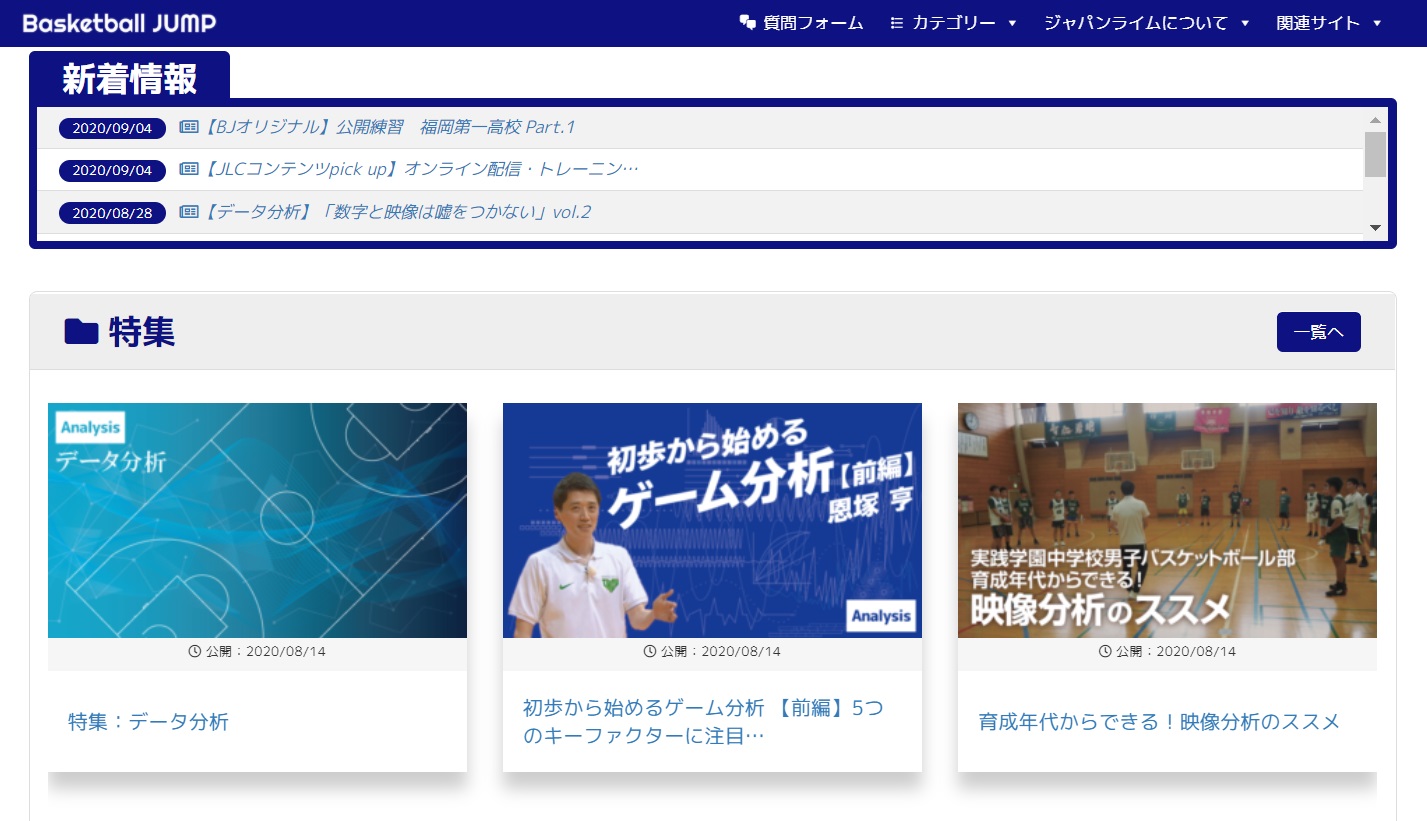The height and width of the screenshot is (821, 1427).
Task: Click the newspaper icon on the データ分析 news item
Action: click(x=189, y=212)
